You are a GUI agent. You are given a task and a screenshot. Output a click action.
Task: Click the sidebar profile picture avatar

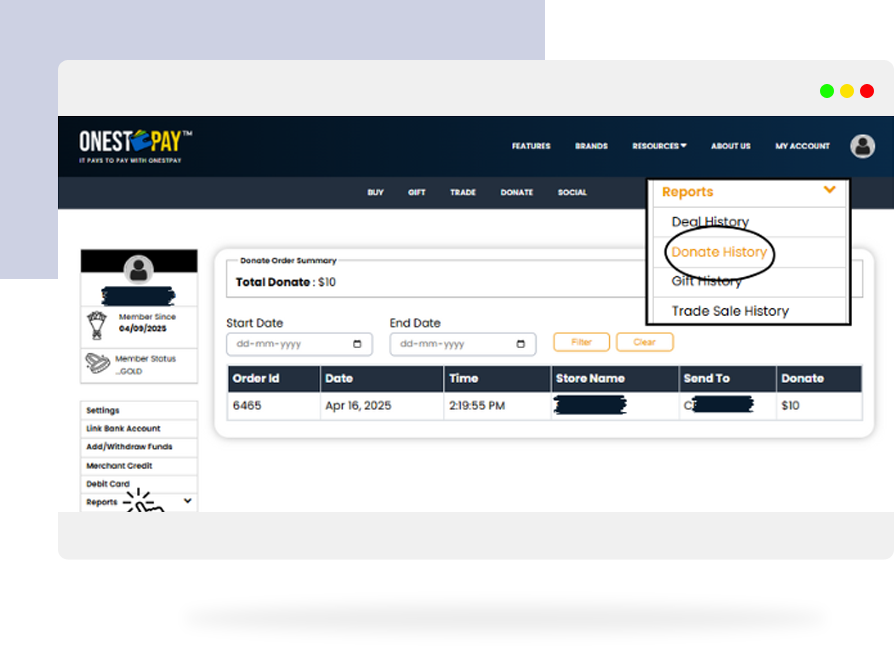point(139,267)
